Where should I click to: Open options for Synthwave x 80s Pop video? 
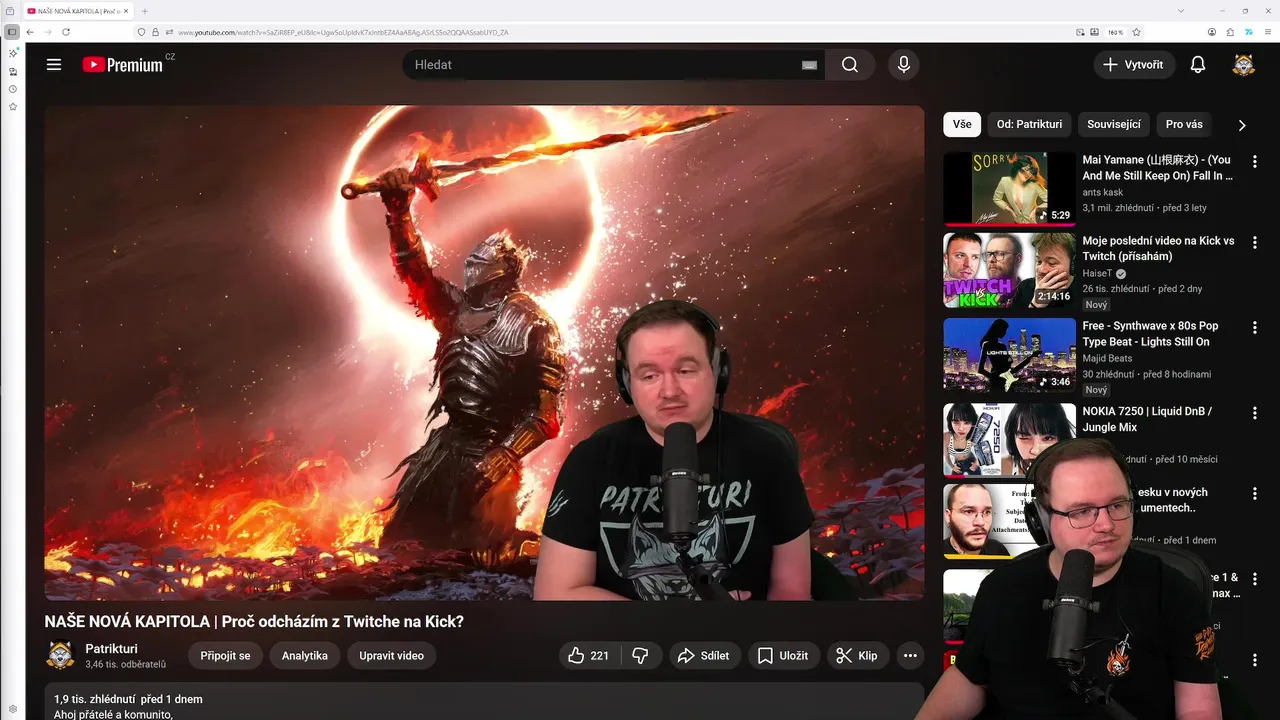click(1255, 328)
